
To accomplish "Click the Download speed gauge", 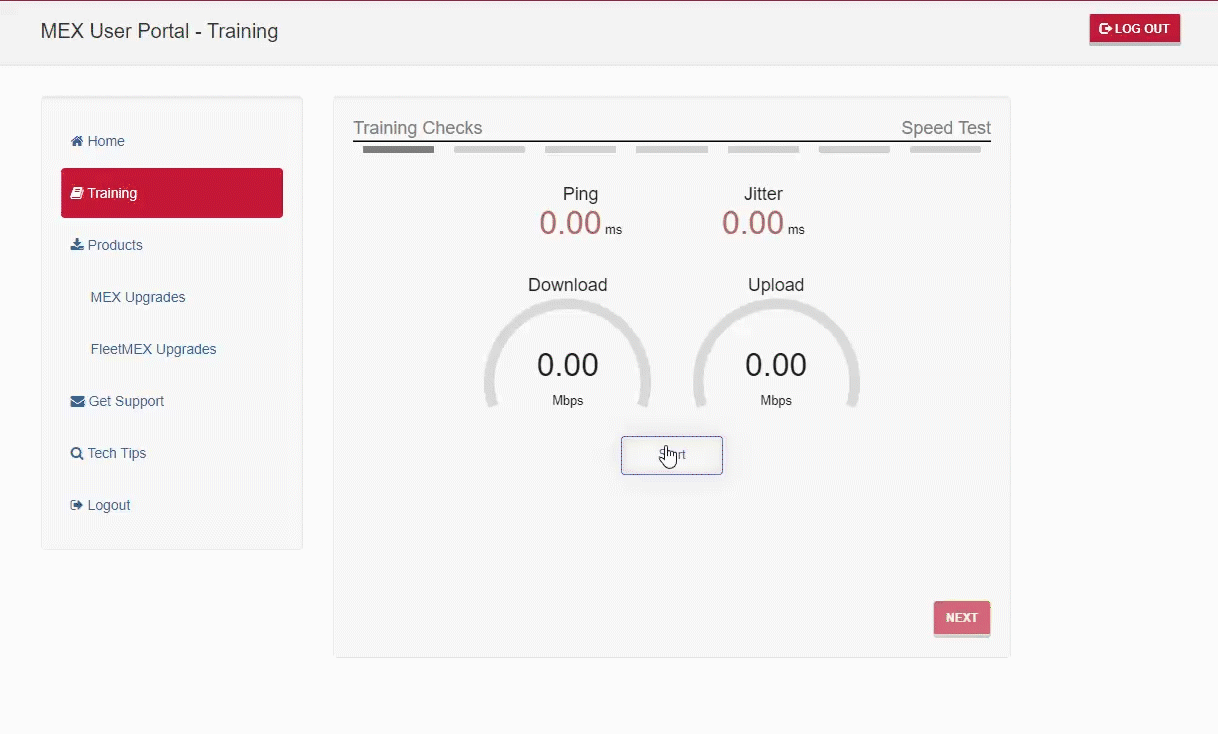I will [x=568, y=355].
